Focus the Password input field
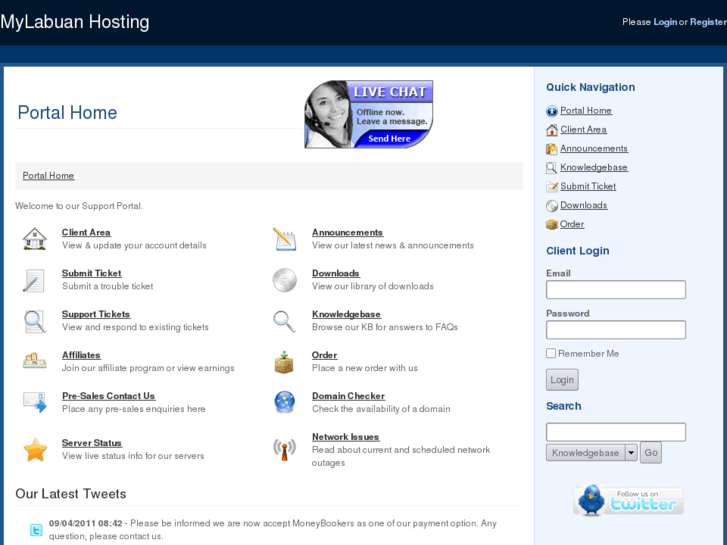 click(616, 330)
